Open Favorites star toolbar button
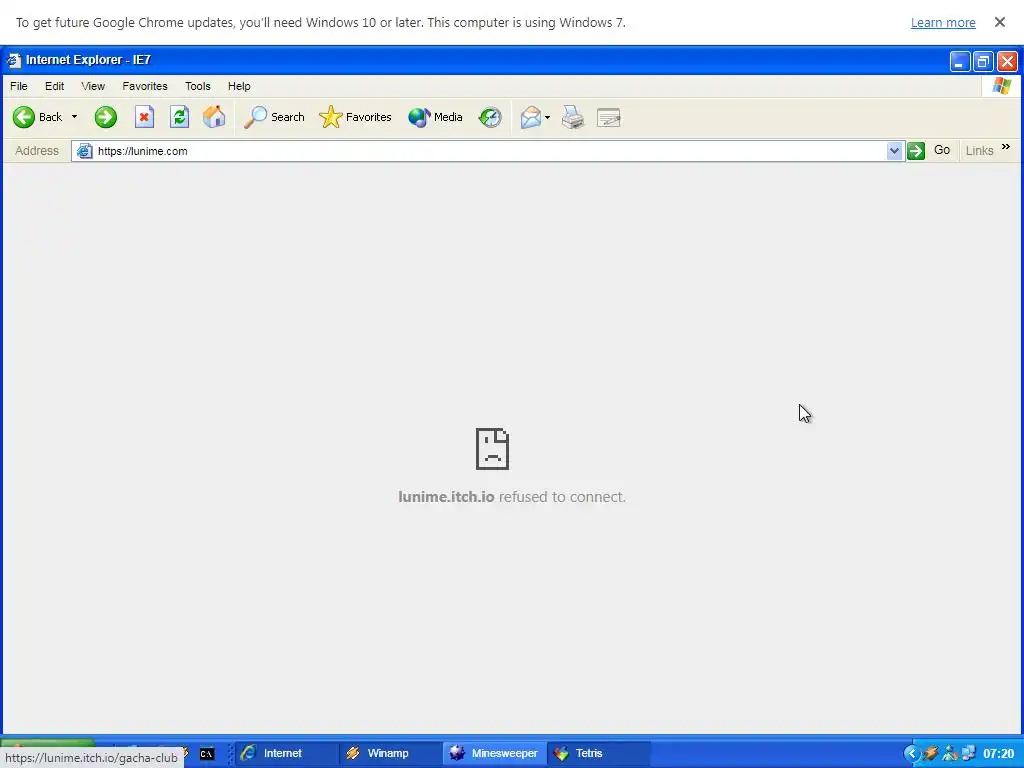1024x768 pixels. click(x=355, y=118)
